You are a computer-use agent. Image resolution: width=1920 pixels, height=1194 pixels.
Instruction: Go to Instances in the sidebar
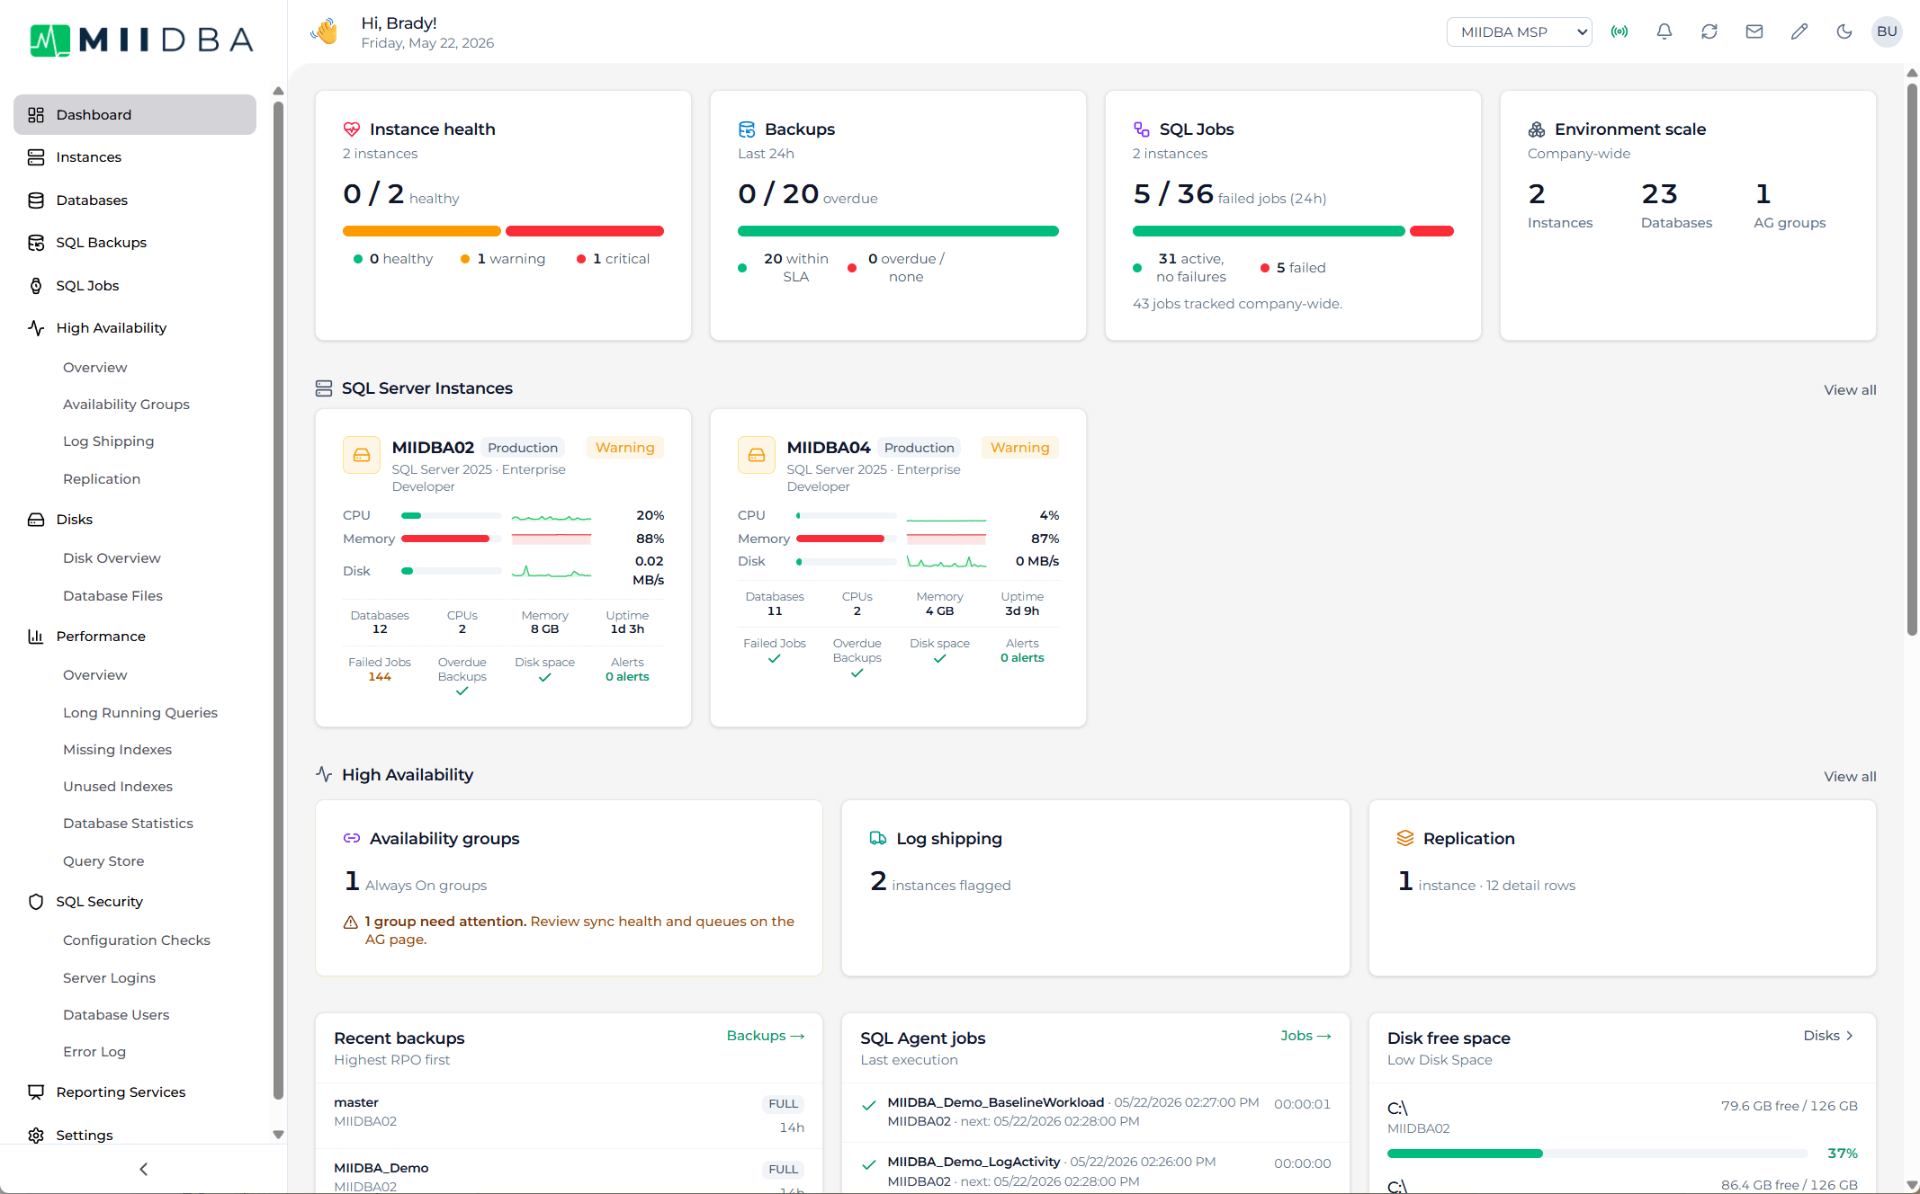(134, 157)
